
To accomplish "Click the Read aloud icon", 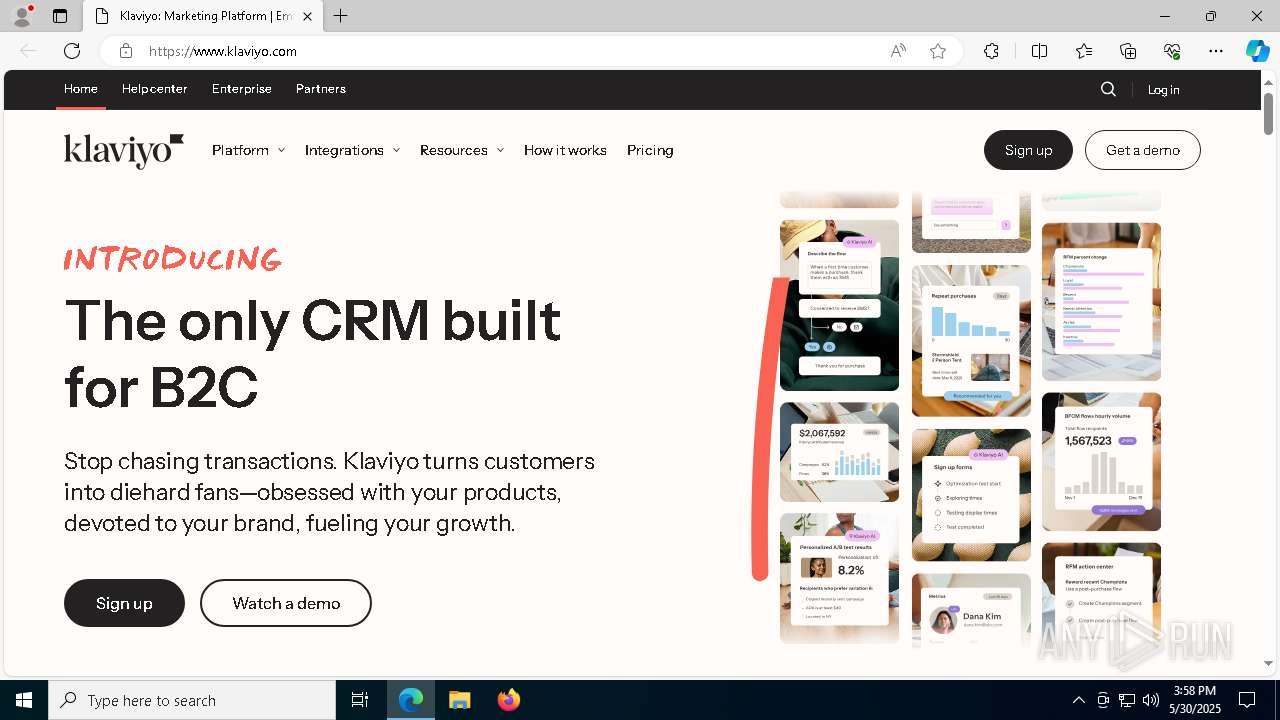I will pyautogui.click(x=898, y=51).
